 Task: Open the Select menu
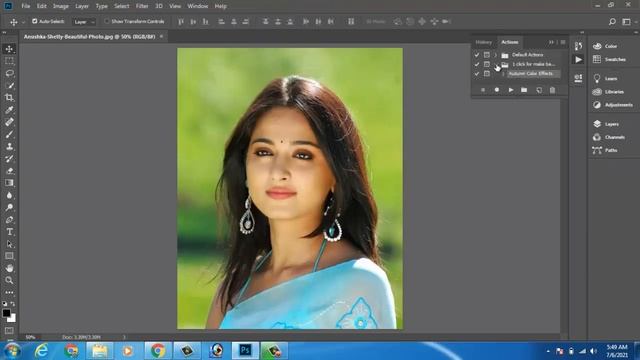coord(122,6)
